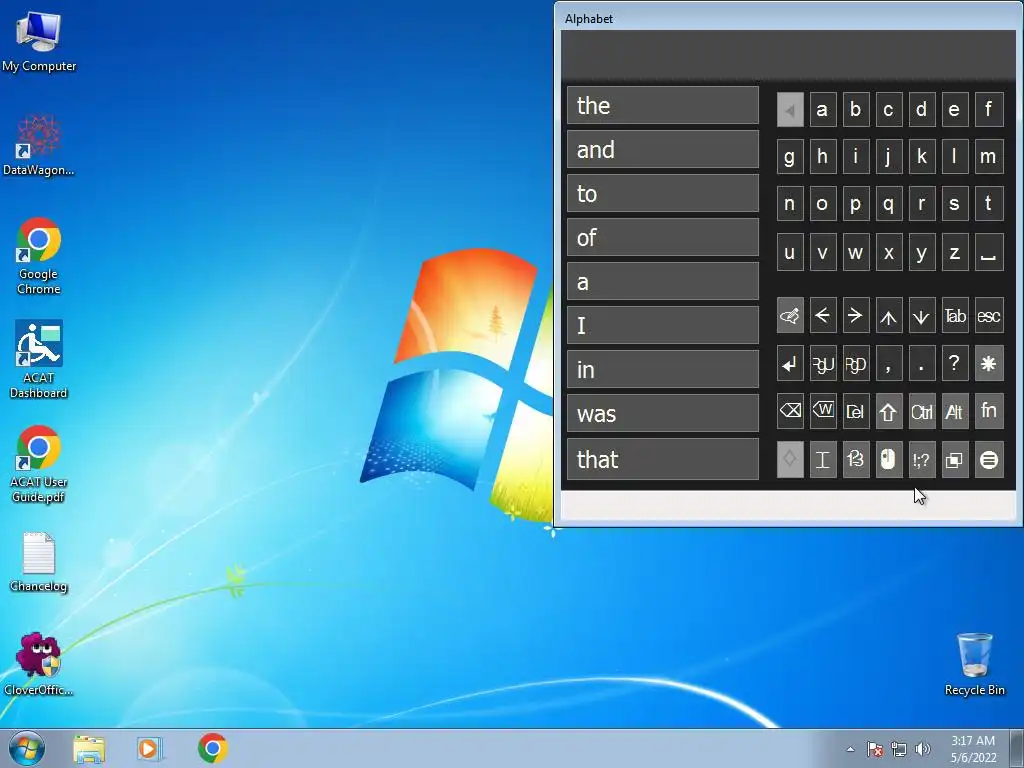The image size is (1024, 768).
Task: Click the down arrow key in Alphabet keyboard
Action: tap(921, 316)
